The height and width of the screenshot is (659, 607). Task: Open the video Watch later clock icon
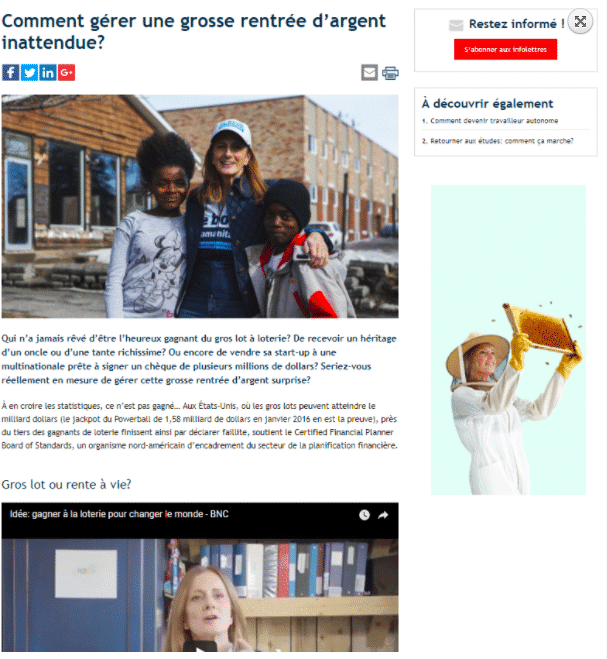(x=364, y=515)
